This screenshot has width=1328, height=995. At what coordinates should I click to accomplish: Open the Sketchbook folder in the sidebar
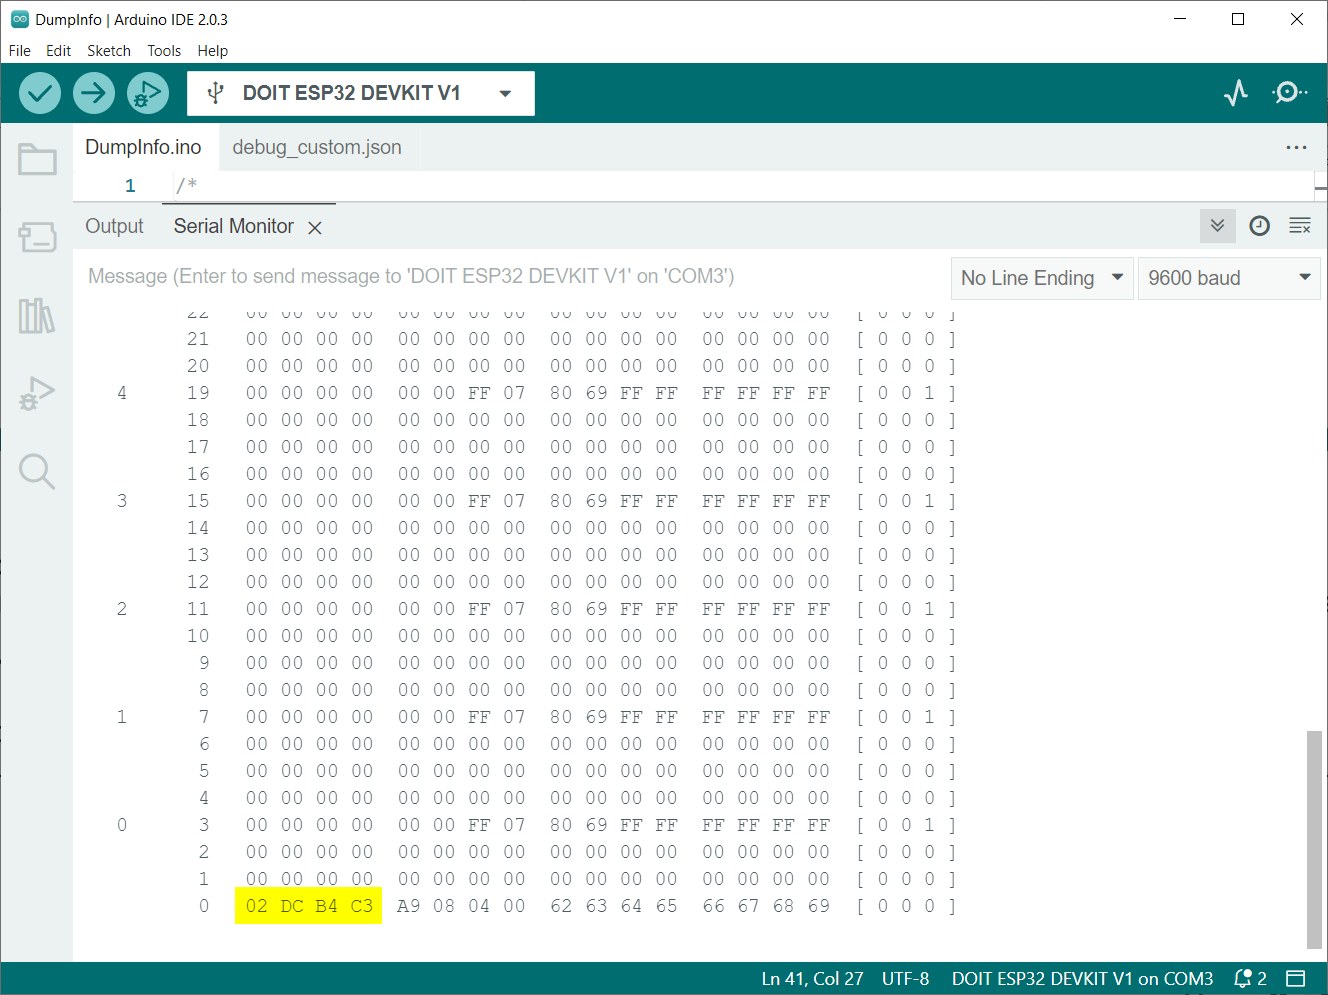37,159
